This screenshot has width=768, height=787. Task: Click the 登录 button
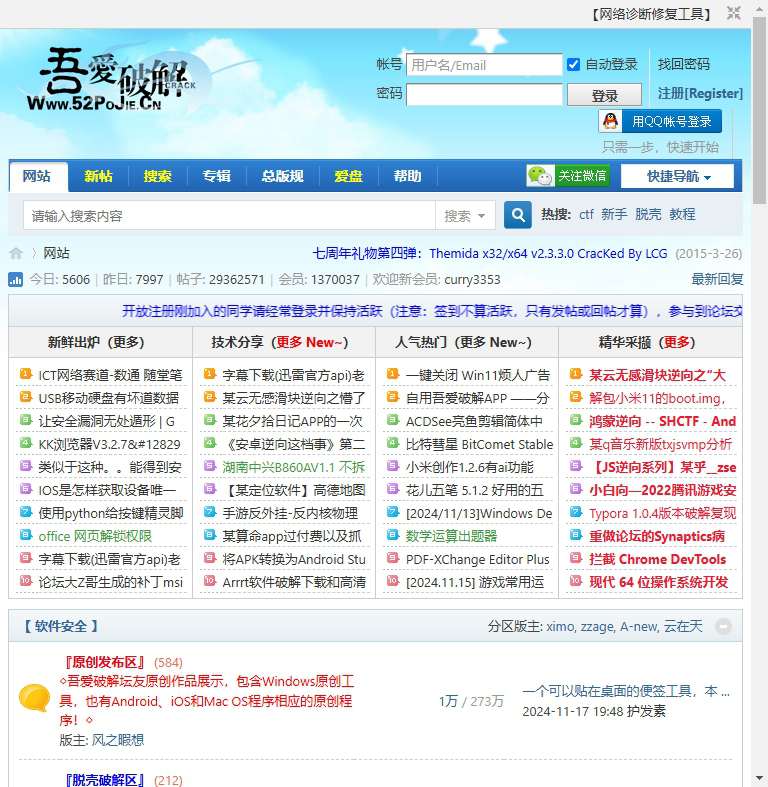[604, 95]
